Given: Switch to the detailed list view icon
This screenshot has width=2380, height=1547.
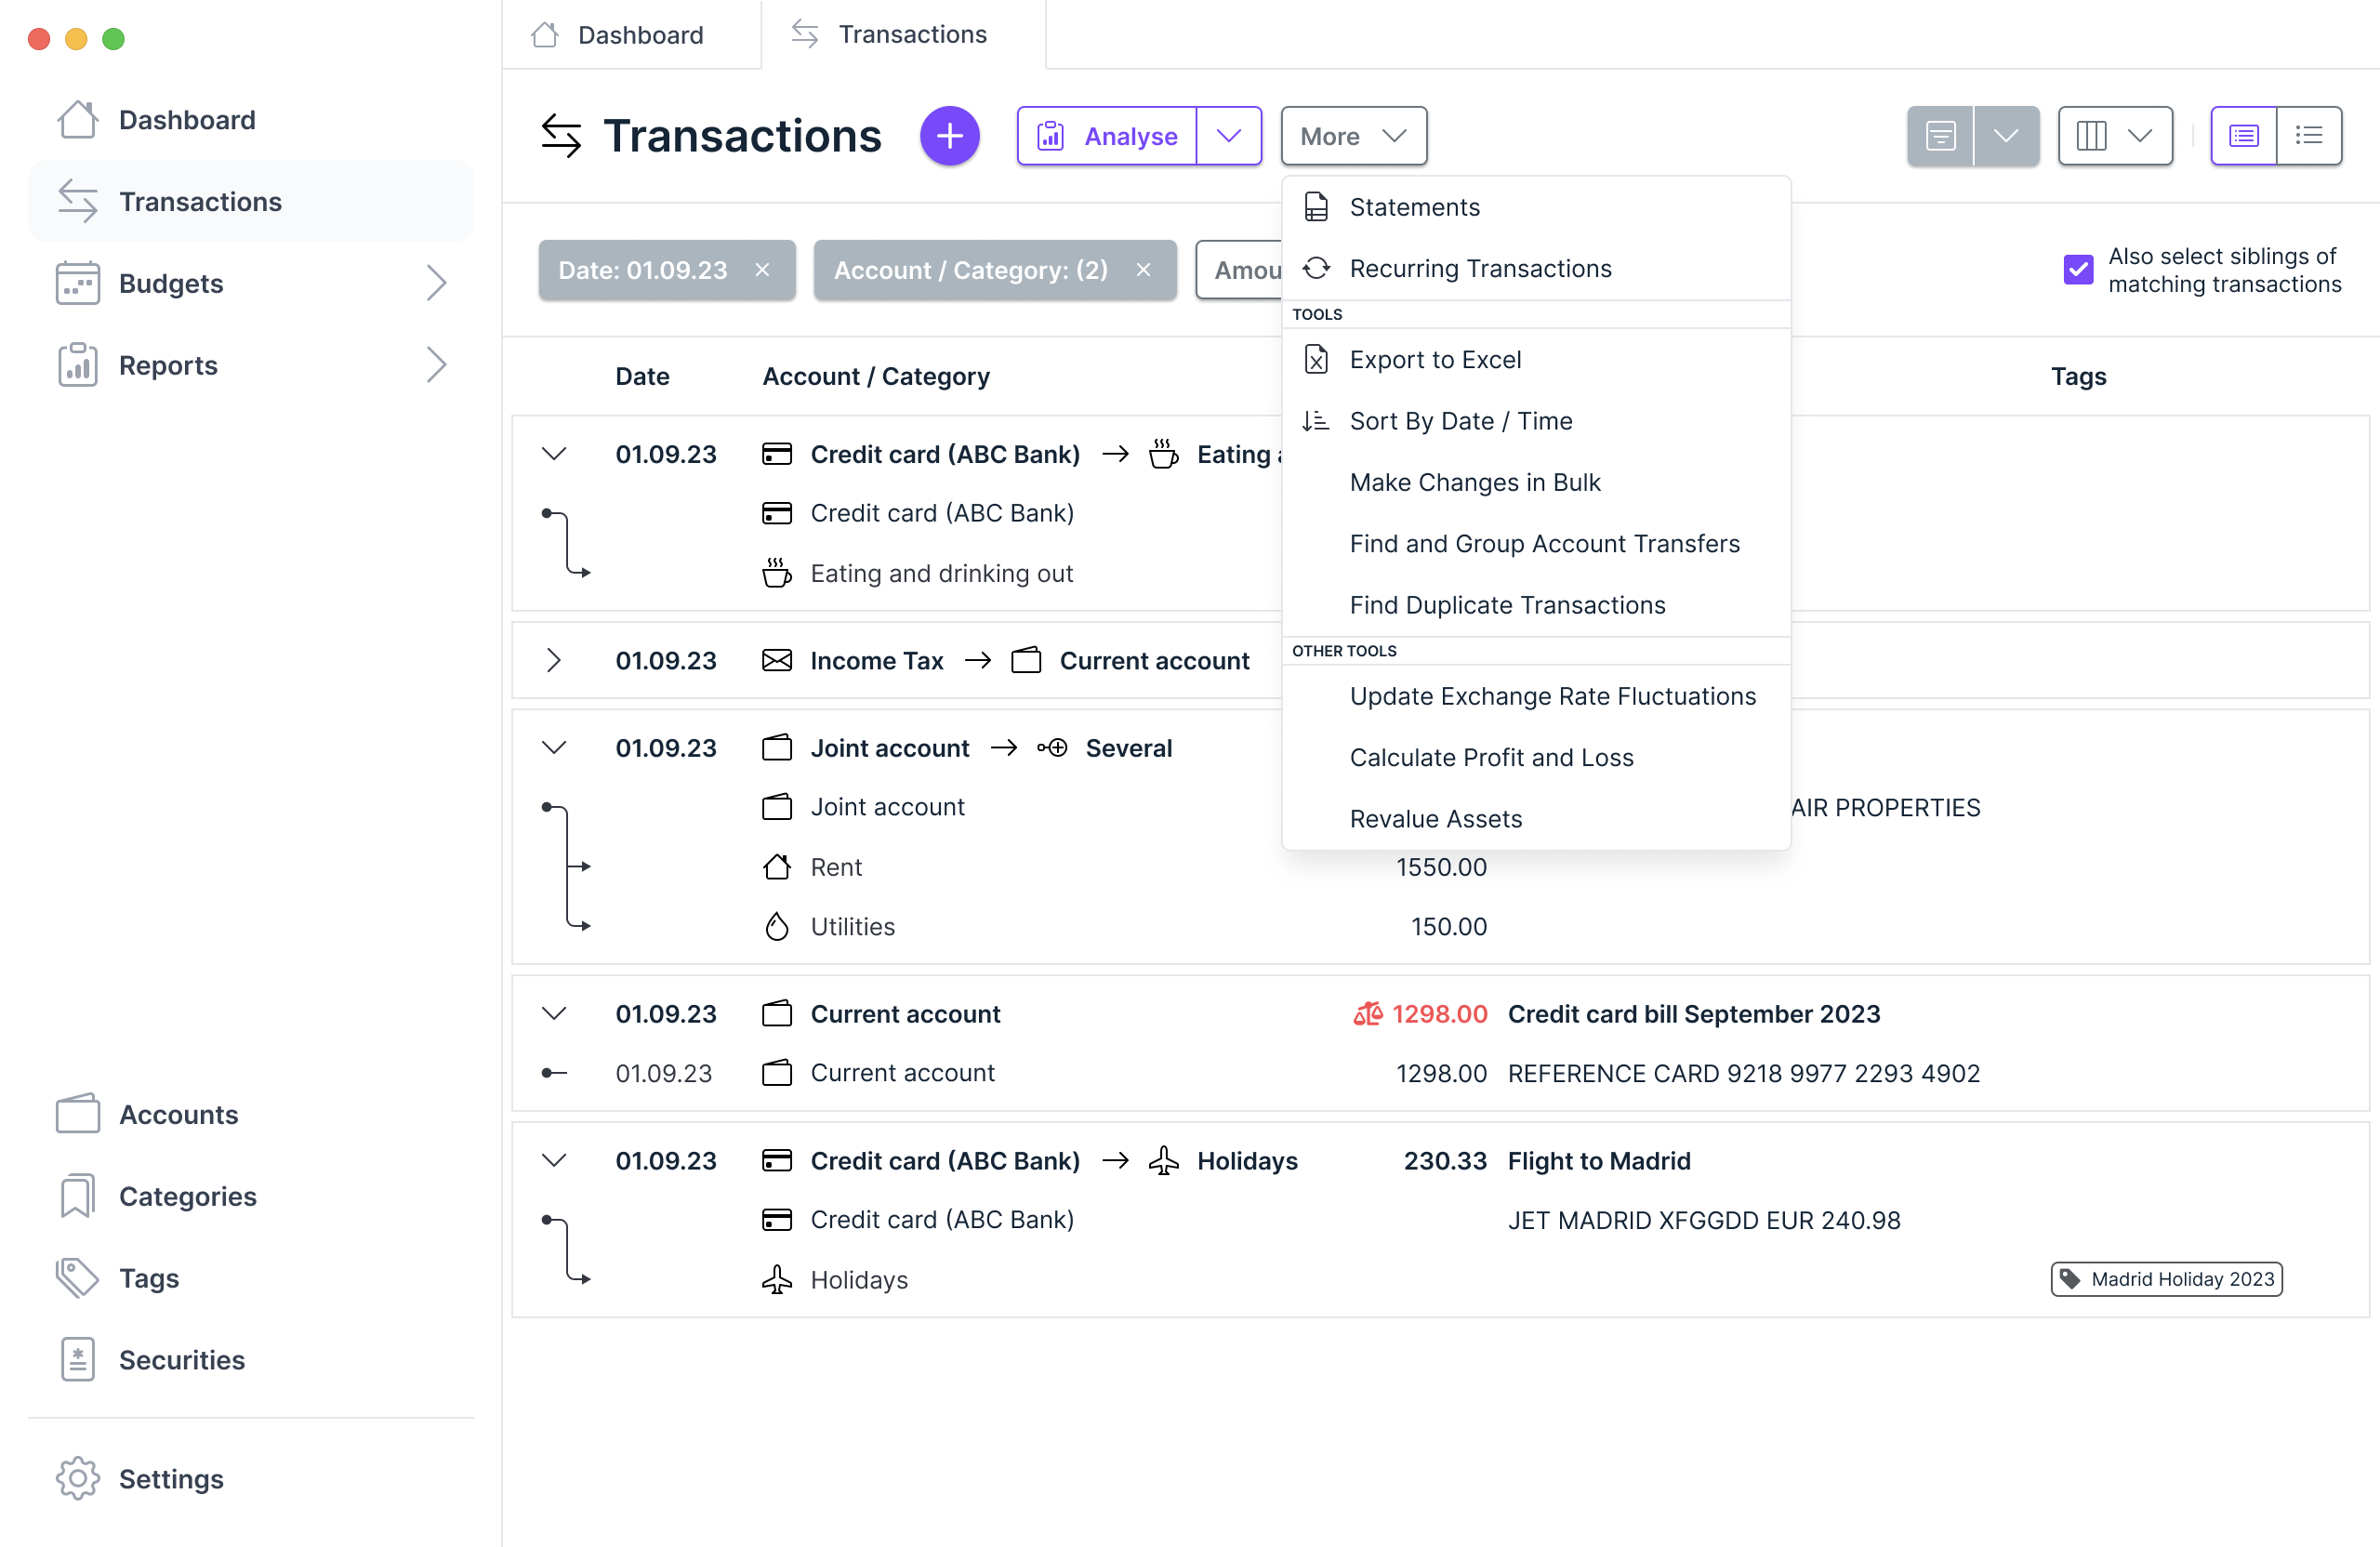Looking at the screenshot, I should pos(2243,135).
